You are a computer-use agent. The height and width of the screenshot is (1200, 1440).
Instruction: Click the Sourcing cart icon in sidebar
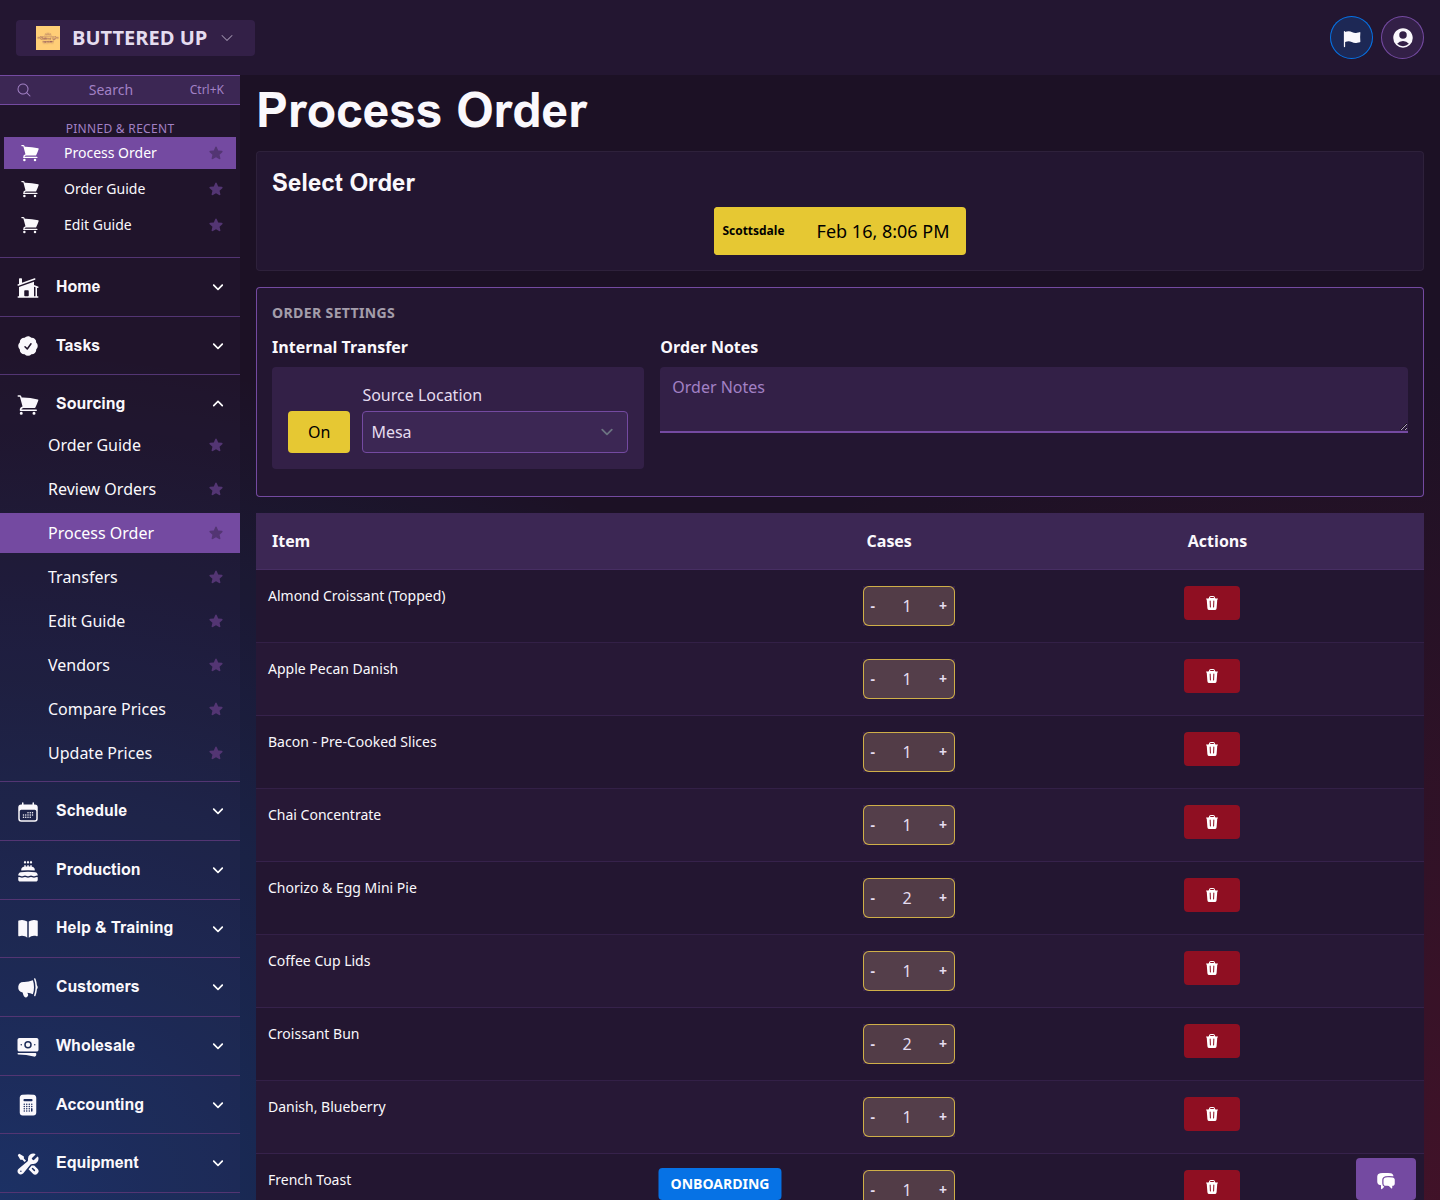coord(27,403)
